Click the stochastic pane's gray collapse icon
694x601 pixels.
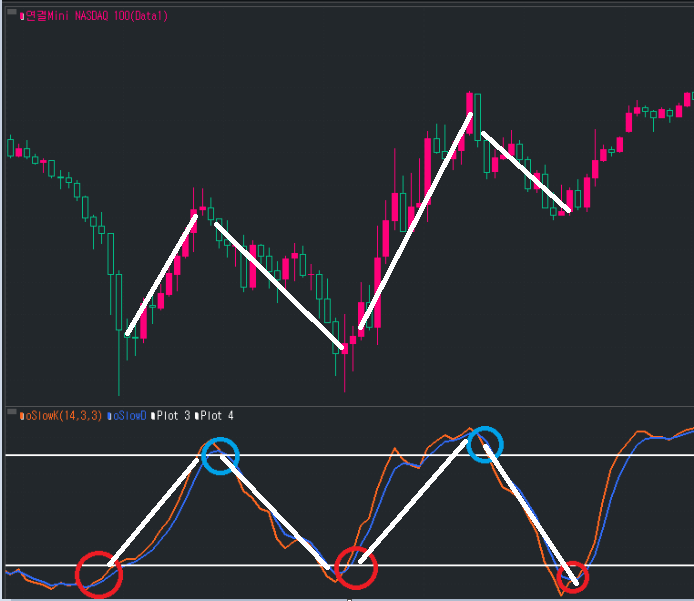12,412
